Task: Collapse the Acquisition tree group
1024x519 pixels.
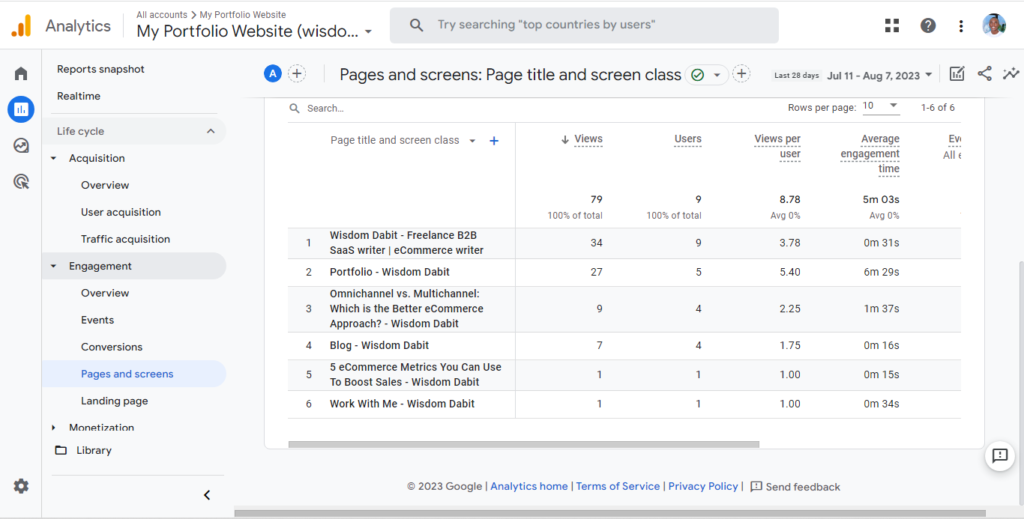Action: 54,158
